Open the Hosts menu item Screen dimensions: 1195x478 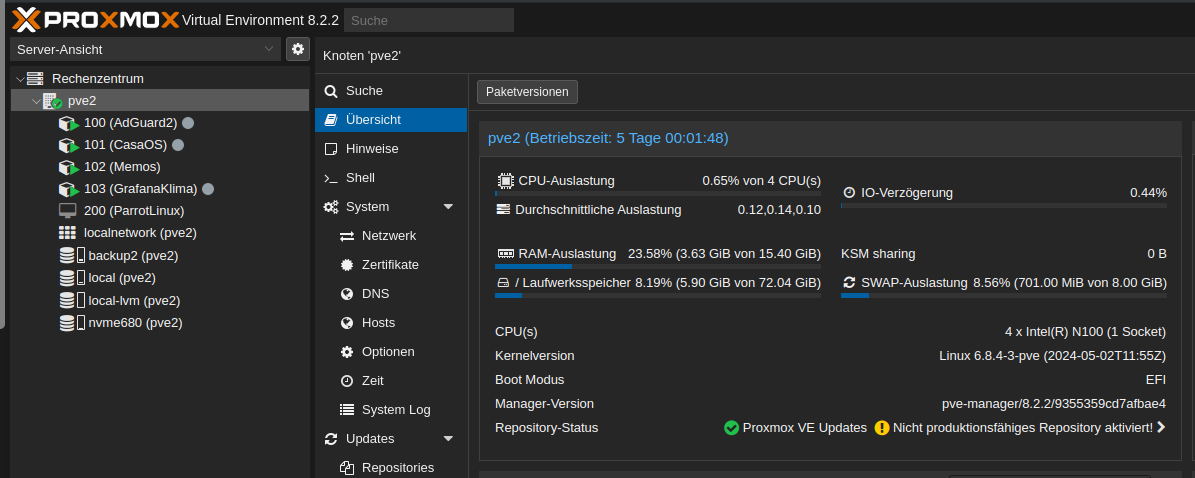(391, 322)
